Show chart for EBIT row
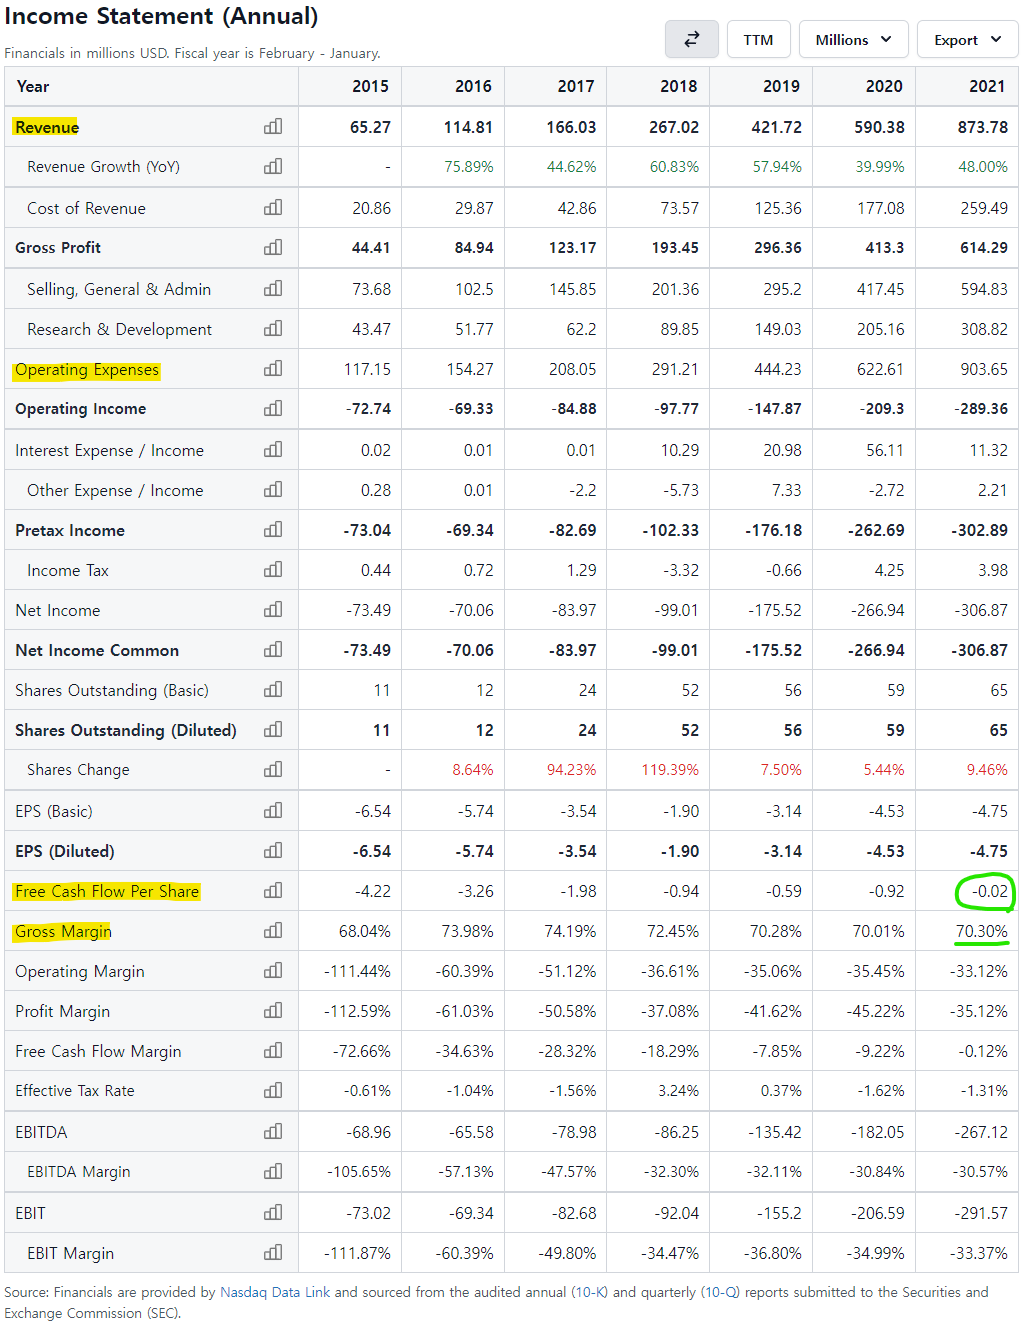 click(x=273, y=1213)
